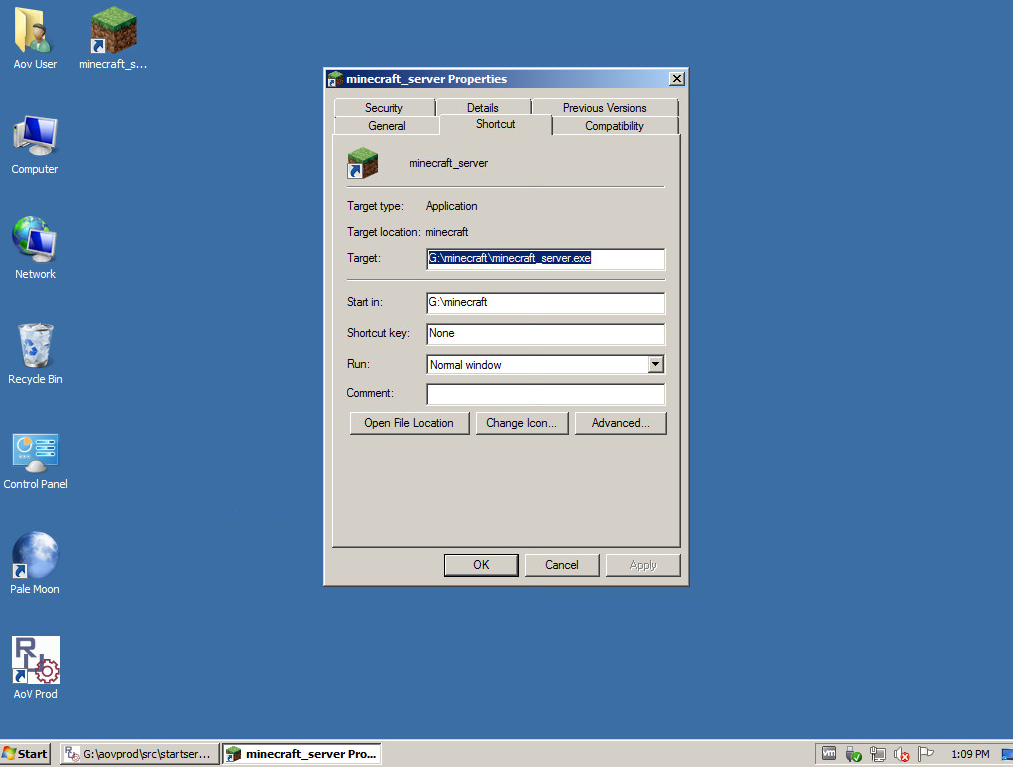Click the muted volume tray icon
The height and width of the screenshot is (767, 1013).
pos(901,754)
